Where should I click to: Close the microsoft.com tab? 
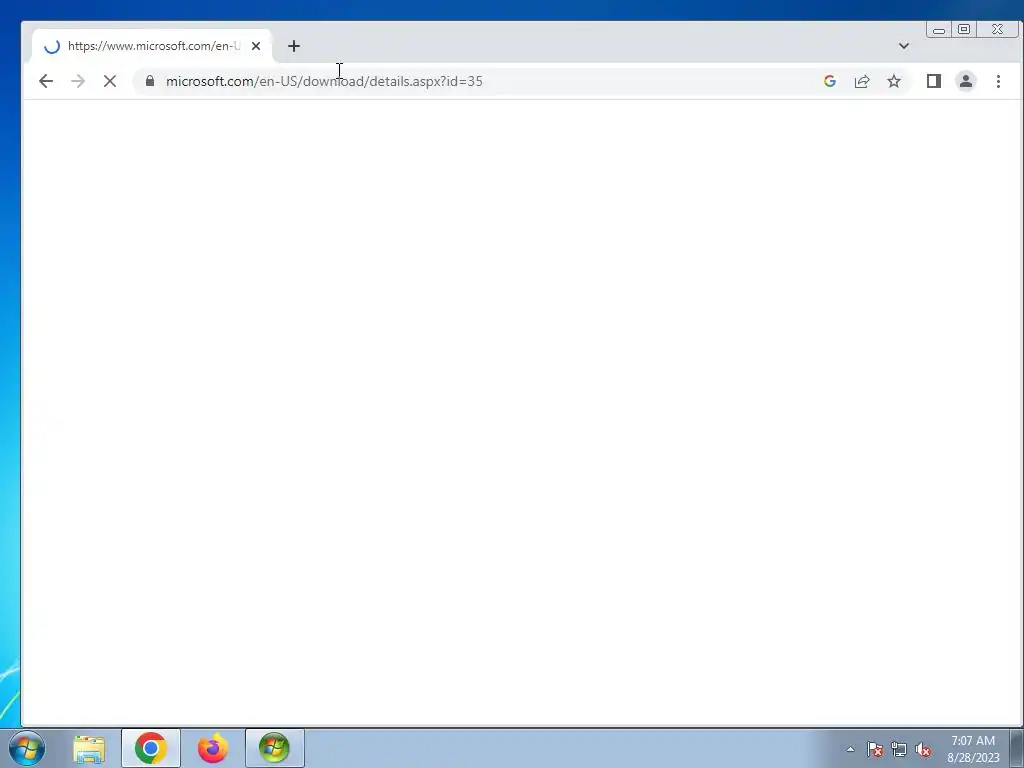click(256, 46)
